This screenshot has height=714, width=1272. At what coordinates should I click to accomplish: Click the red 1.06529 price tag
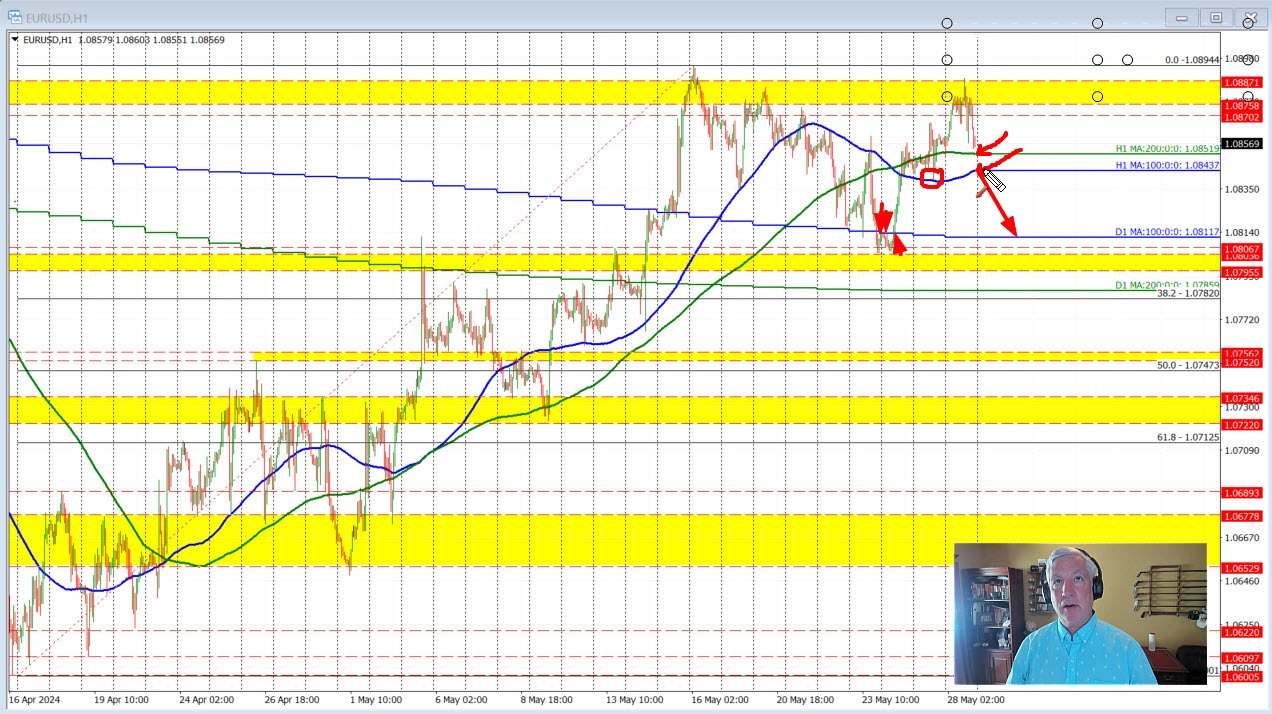pos(1242,568)
